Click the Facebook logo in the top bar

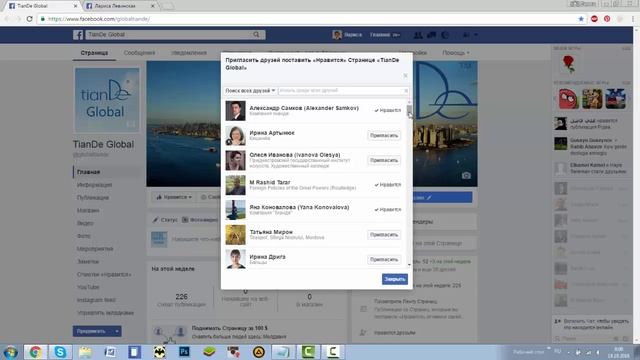pos(78,35)
